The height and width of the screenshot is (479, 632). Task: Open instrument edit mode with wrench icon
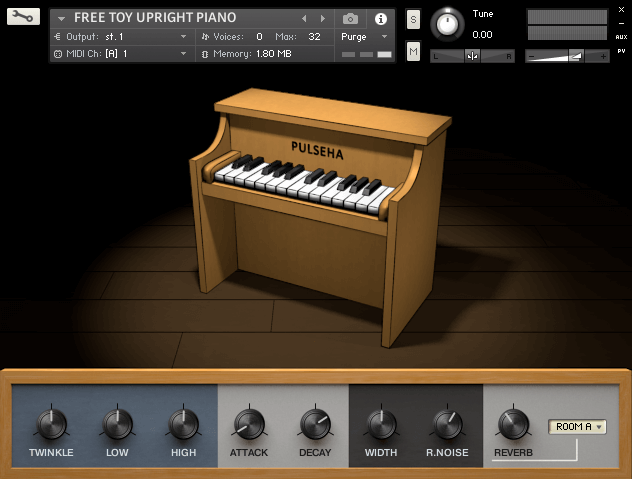[x=23, y=17]
